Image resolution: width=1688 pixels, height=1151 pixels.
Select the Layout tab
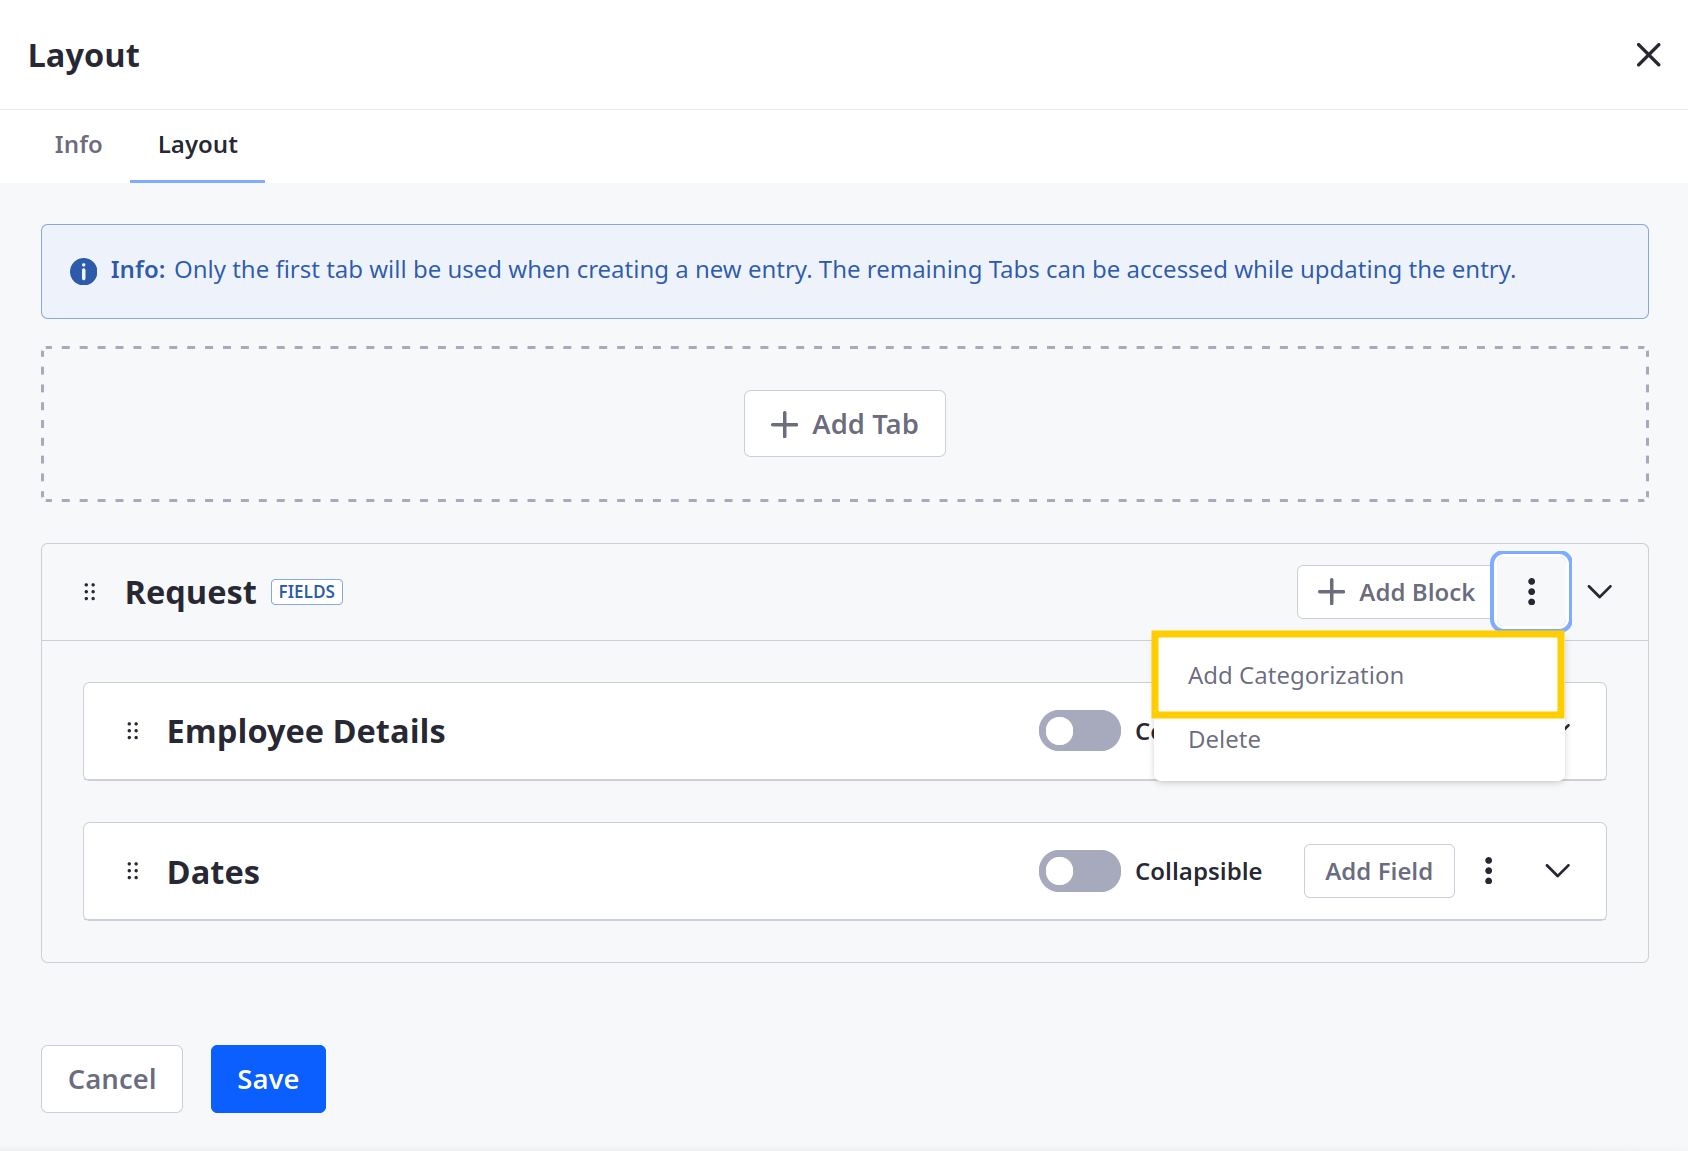click(x=198, y=145)
